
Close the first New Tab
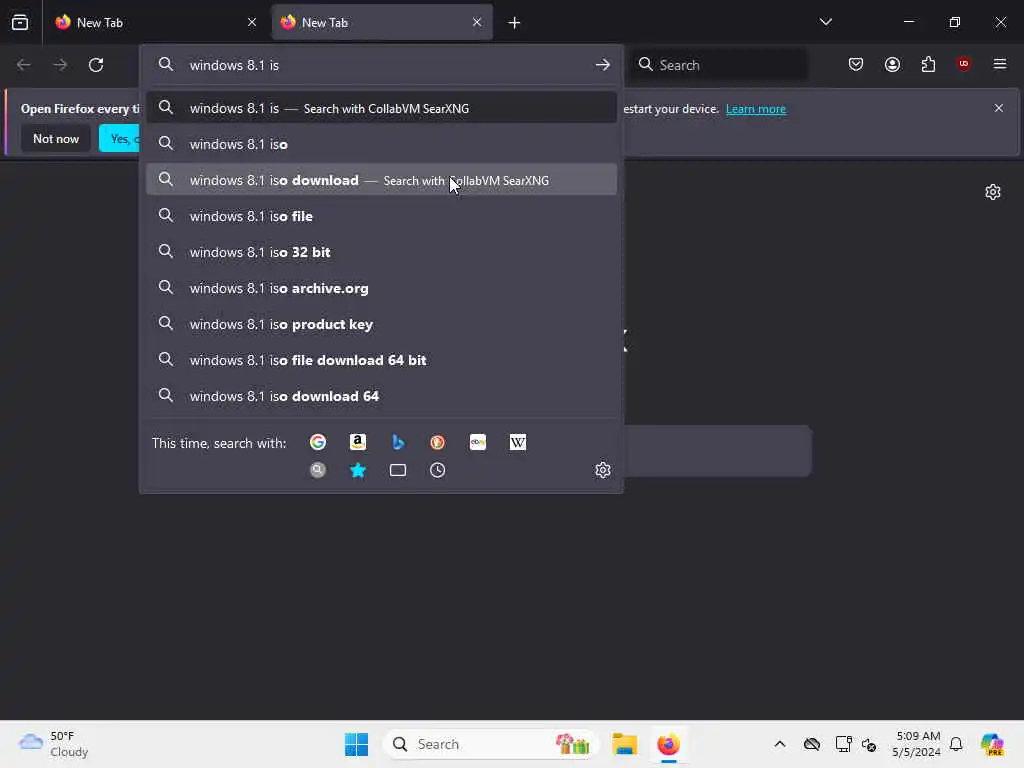(x=252, y=22)
